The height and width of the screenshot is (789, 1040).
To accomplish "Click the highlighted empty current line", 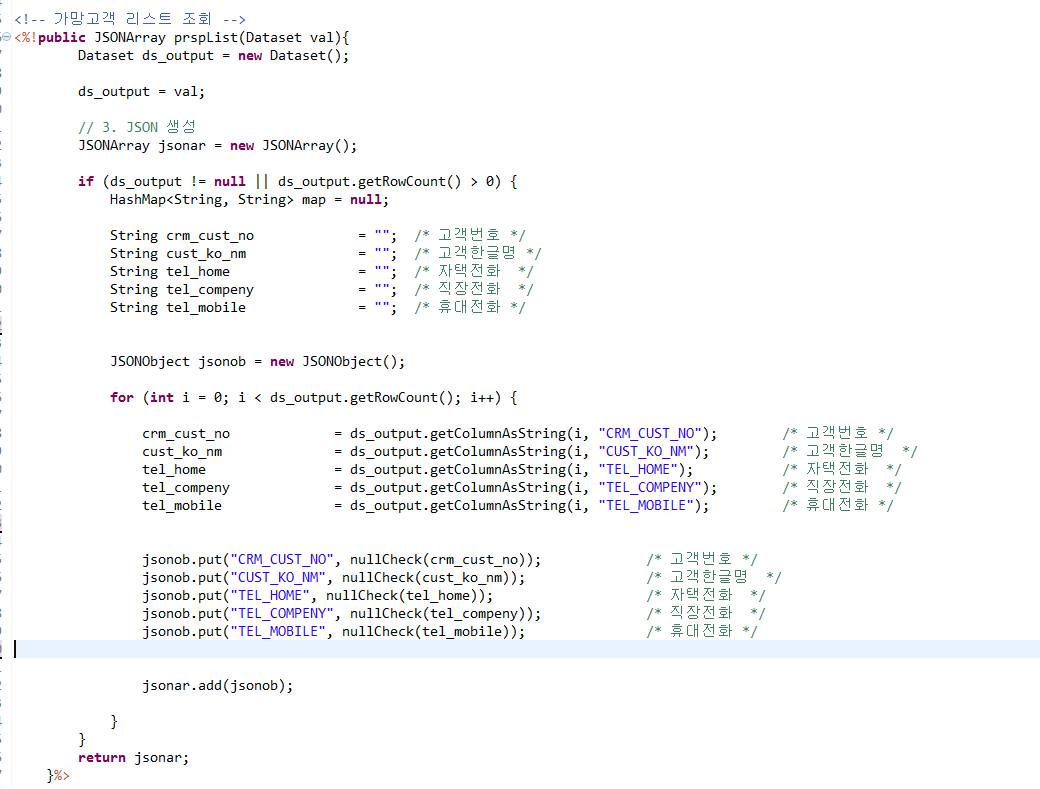I will pyautogui.click(x=526, y=649).
